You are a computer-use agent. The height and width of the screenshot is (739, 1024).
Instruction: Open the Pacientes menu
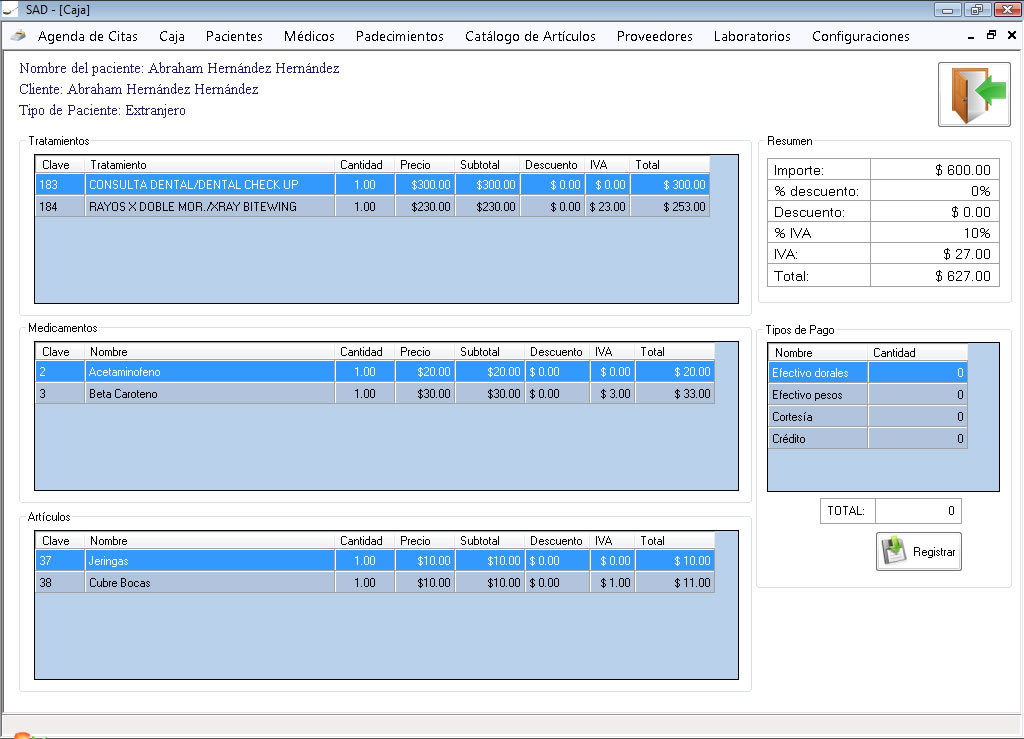[234, 37]
